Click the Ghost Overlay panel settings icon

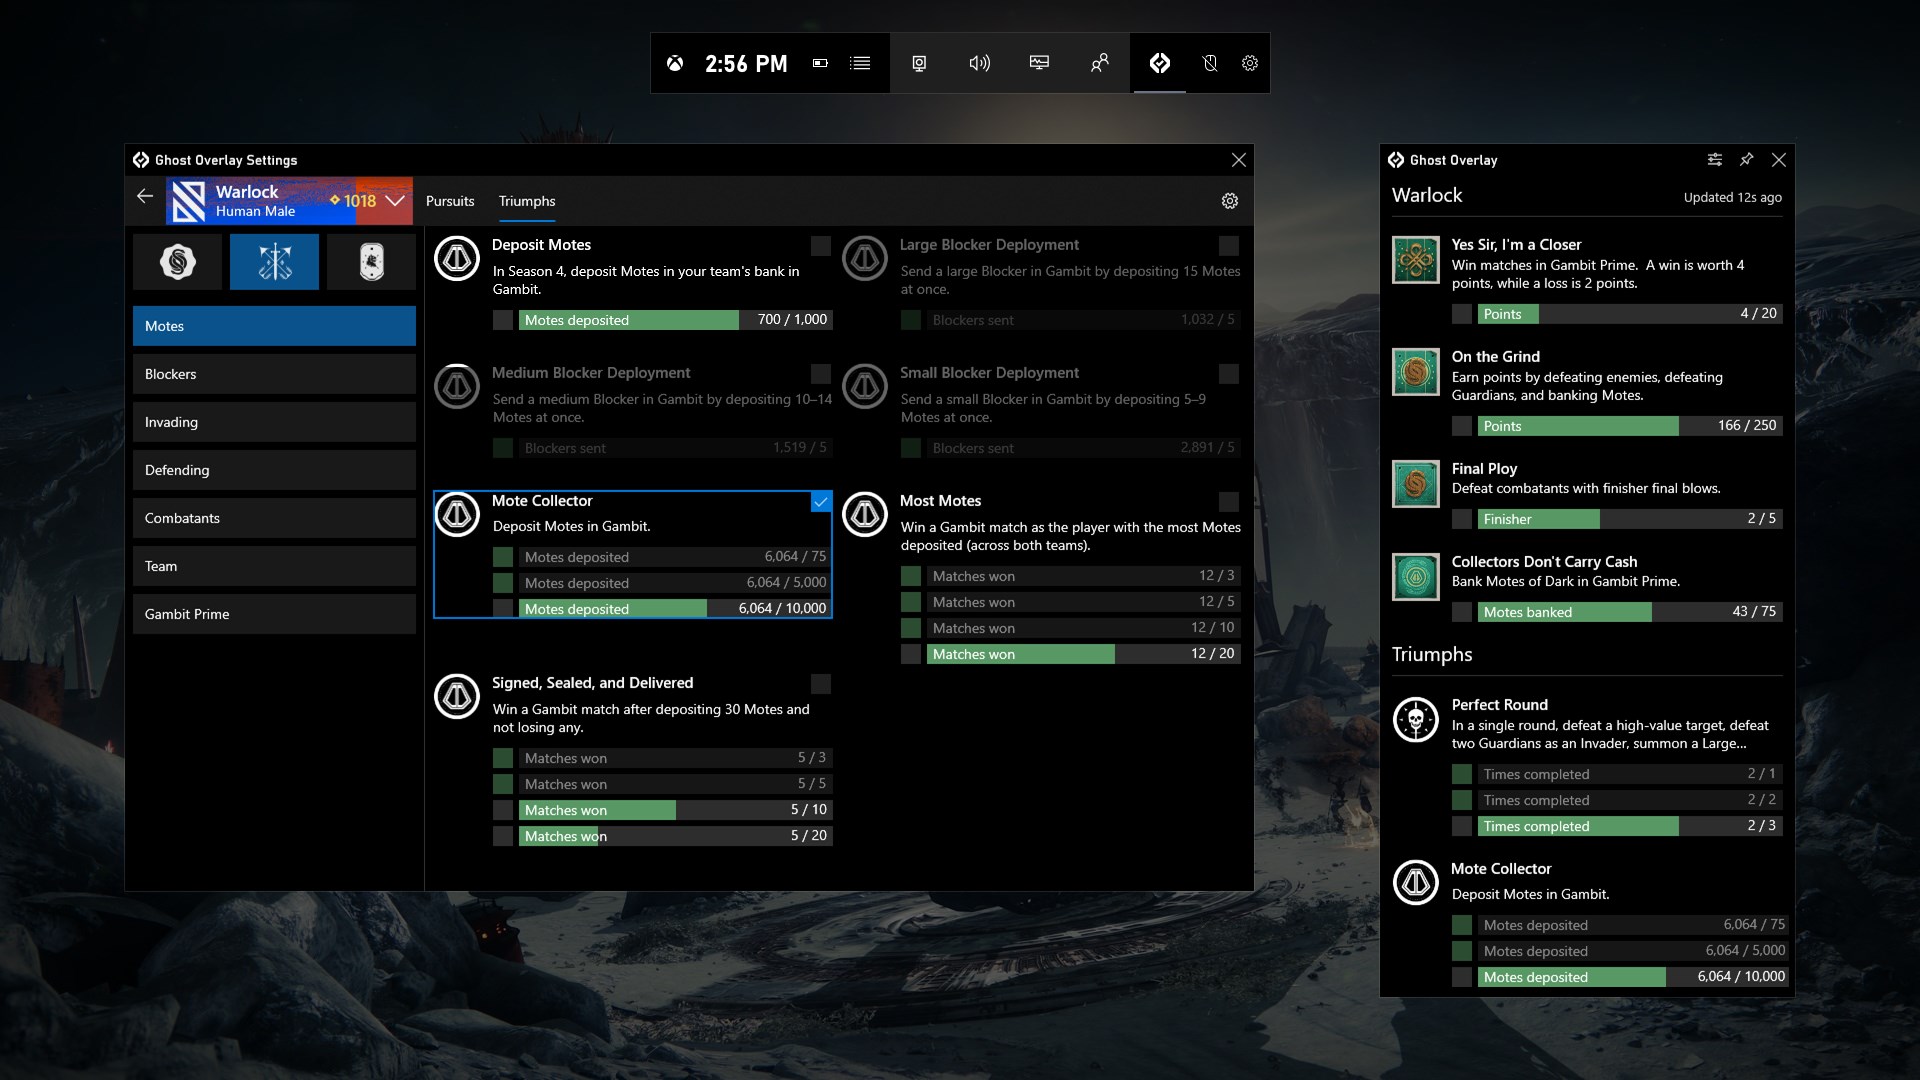1714,160
